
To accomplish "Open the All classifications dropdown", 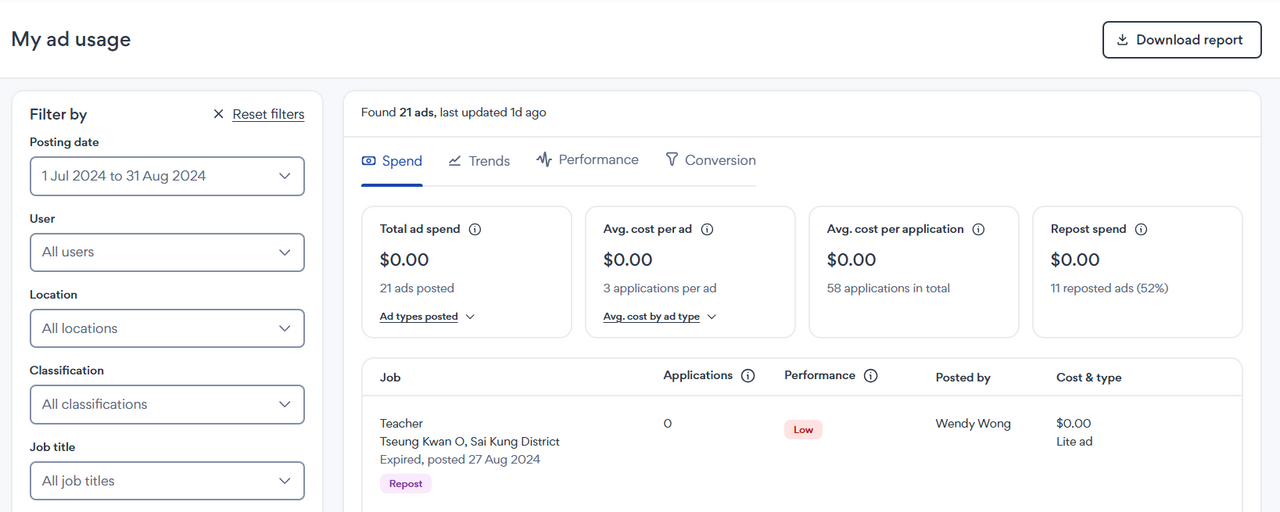I will (167, 404).
